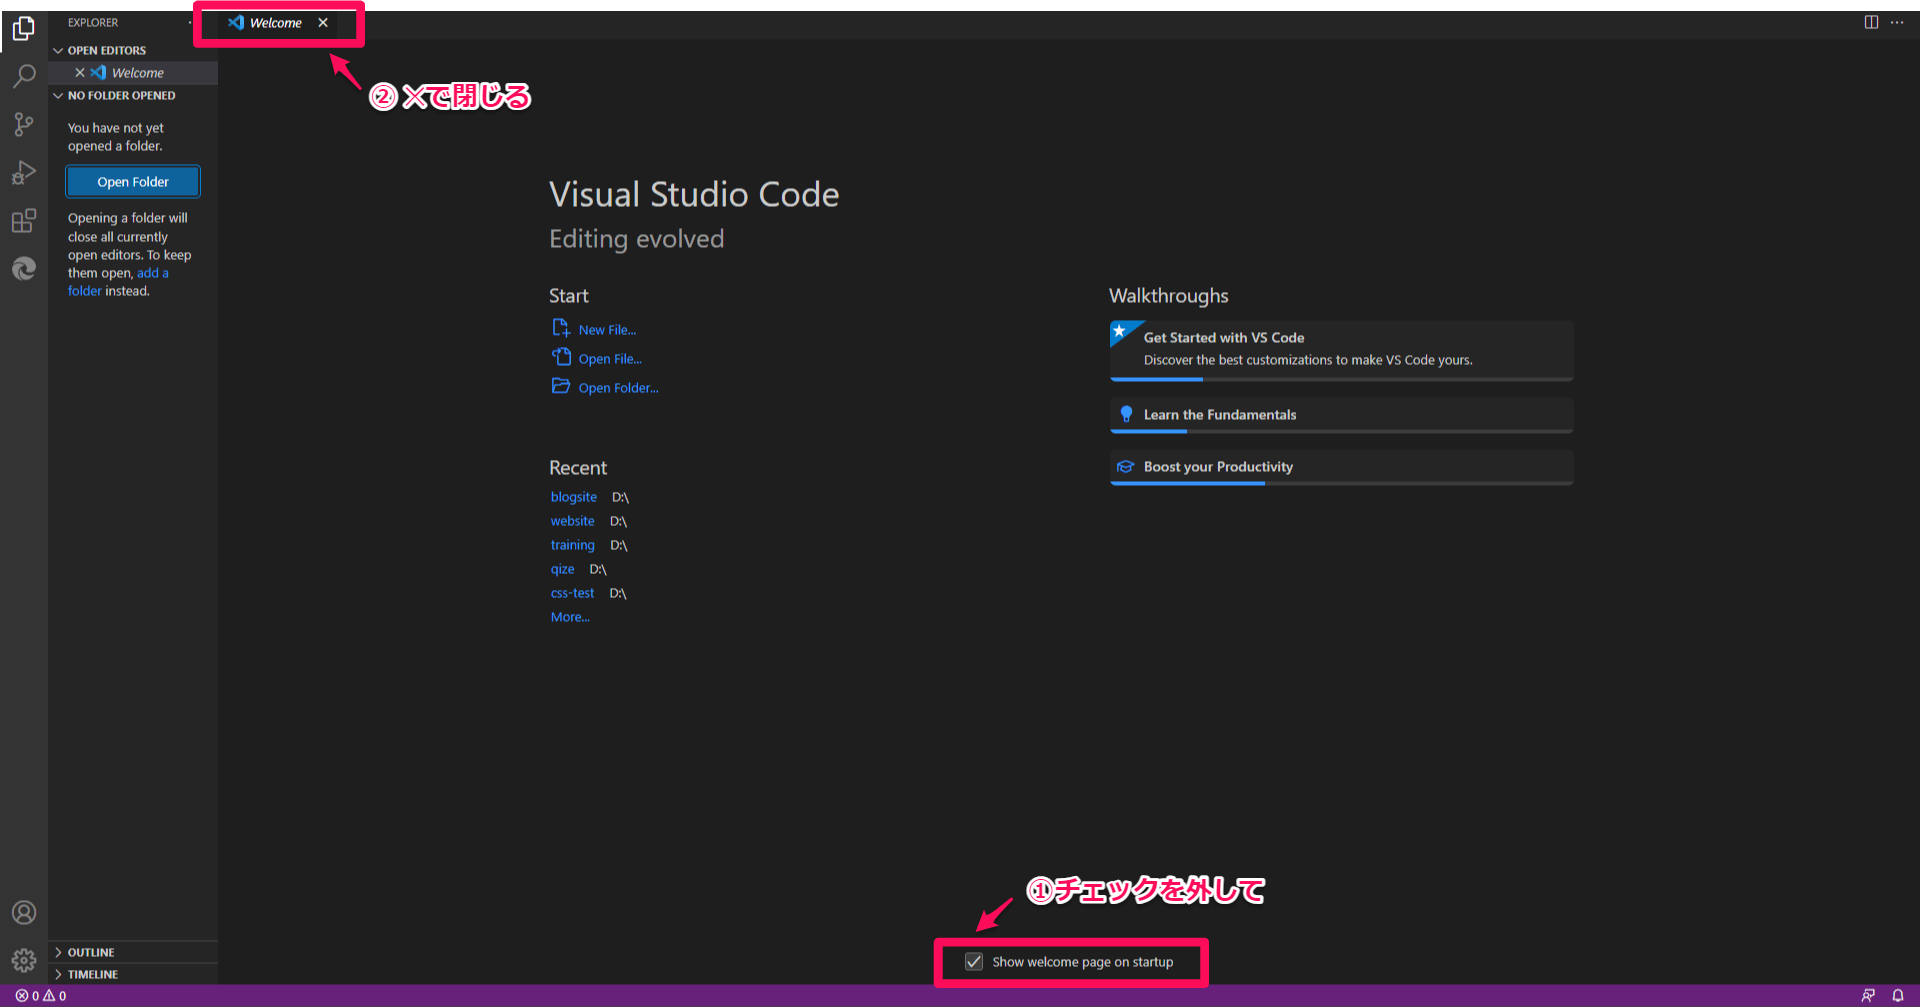Close the Welcome tab with X
This screenshot has width=1920, height=1007.
click(x=323, y=23)
